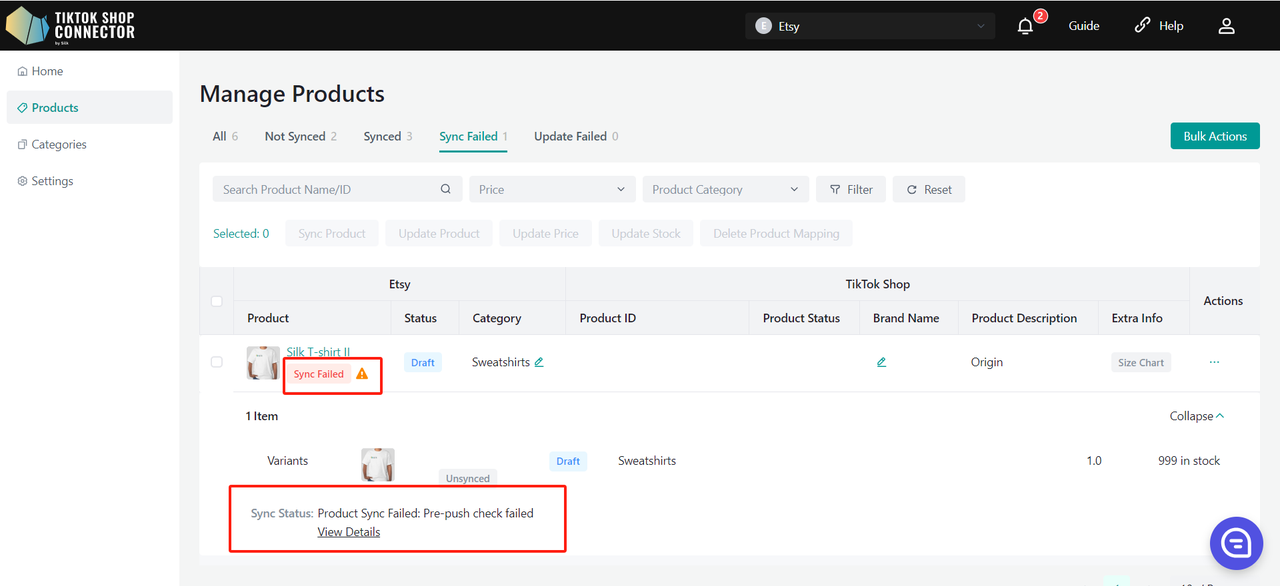Screen dimensions: 1280x586
Task: Switch to the Synced tab
Action: [388, 136]
